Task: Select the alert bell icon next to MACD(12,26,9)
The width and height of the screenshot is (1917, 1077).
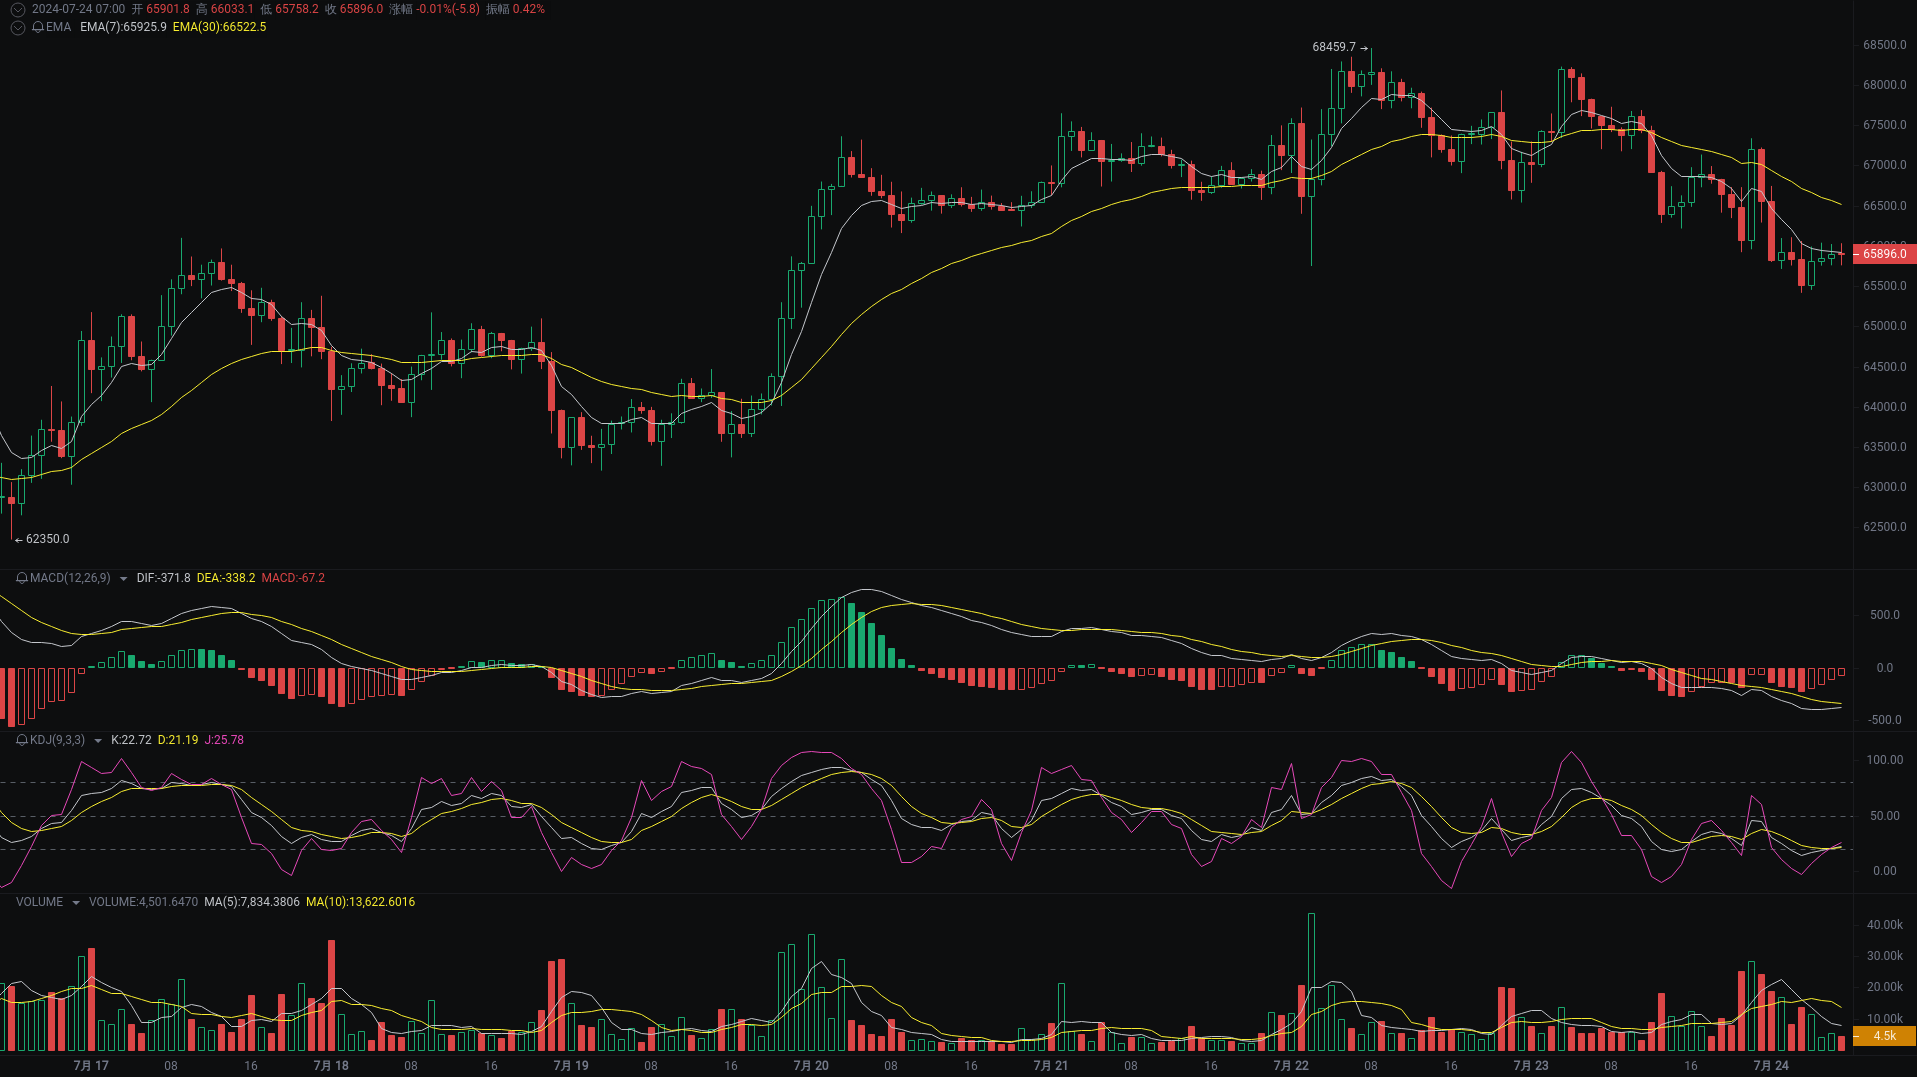Action: tap(22, 578)
